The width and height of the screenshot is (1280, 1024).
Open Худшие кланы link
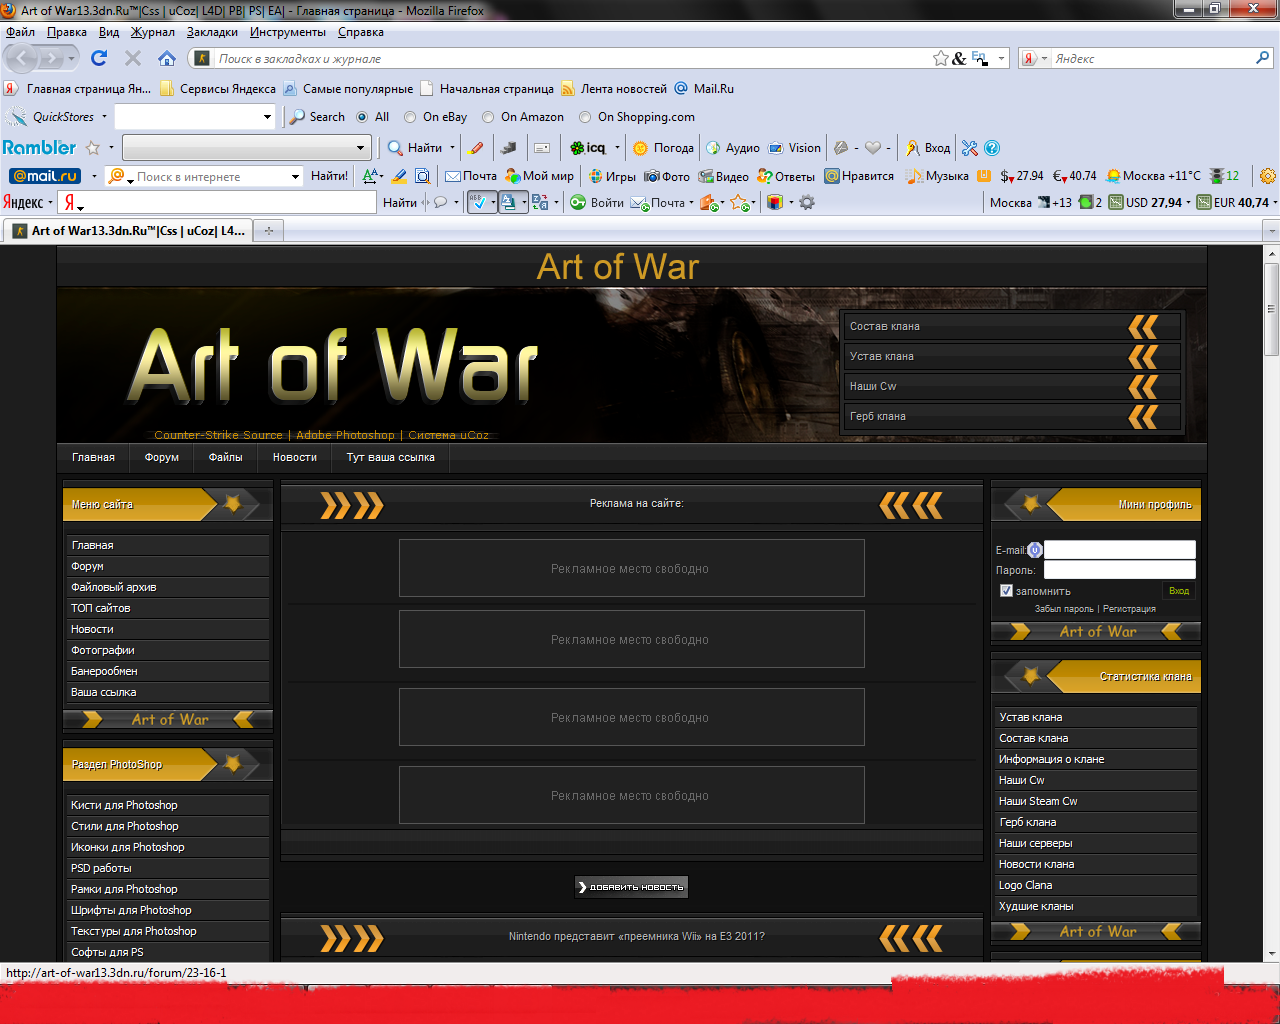(x=1036, y=906)
